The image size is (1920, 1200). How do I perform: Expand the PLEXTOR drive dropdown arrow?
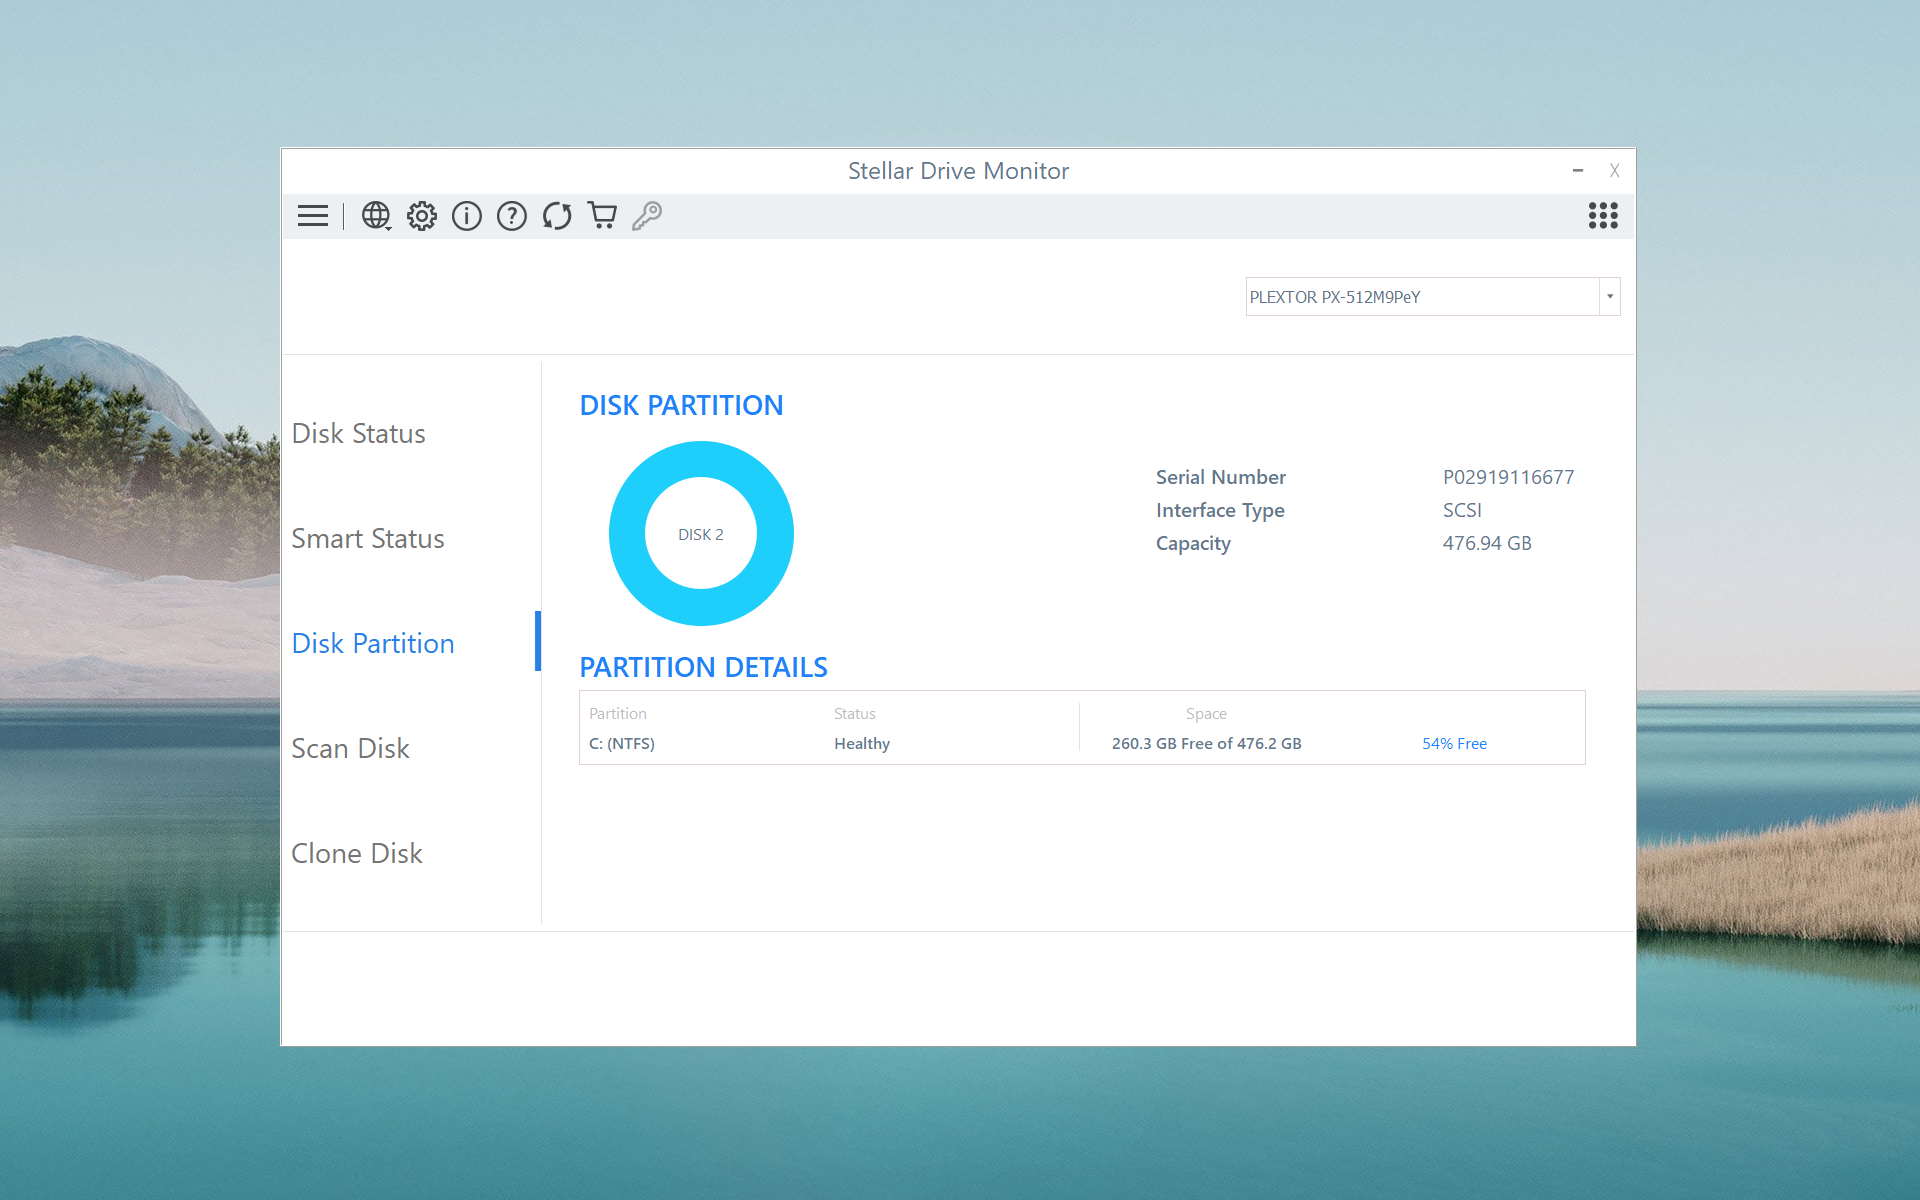pos(1609,297)
